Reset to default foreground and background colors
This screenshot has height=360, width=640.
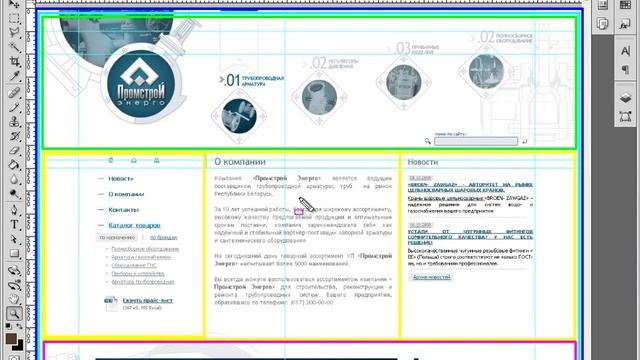8,326
